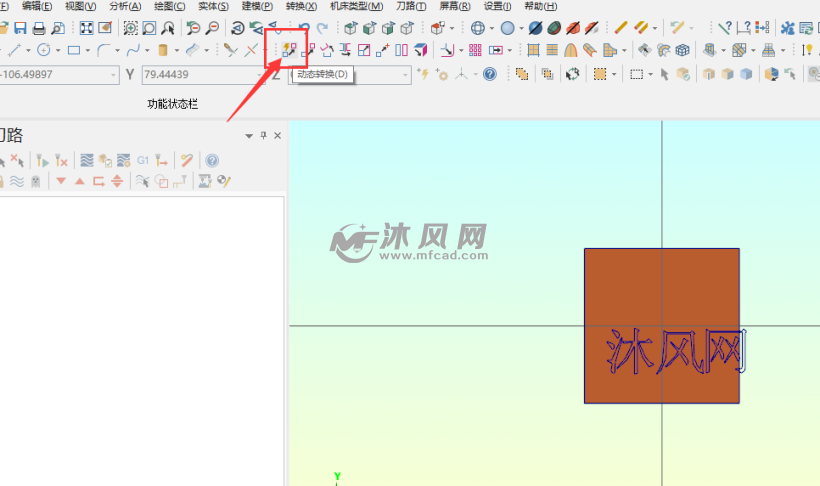Click the pink Rectangular array icon
The width and height of the screenshot is (820, 486).
pyautogui.click(x=475, y=50)
